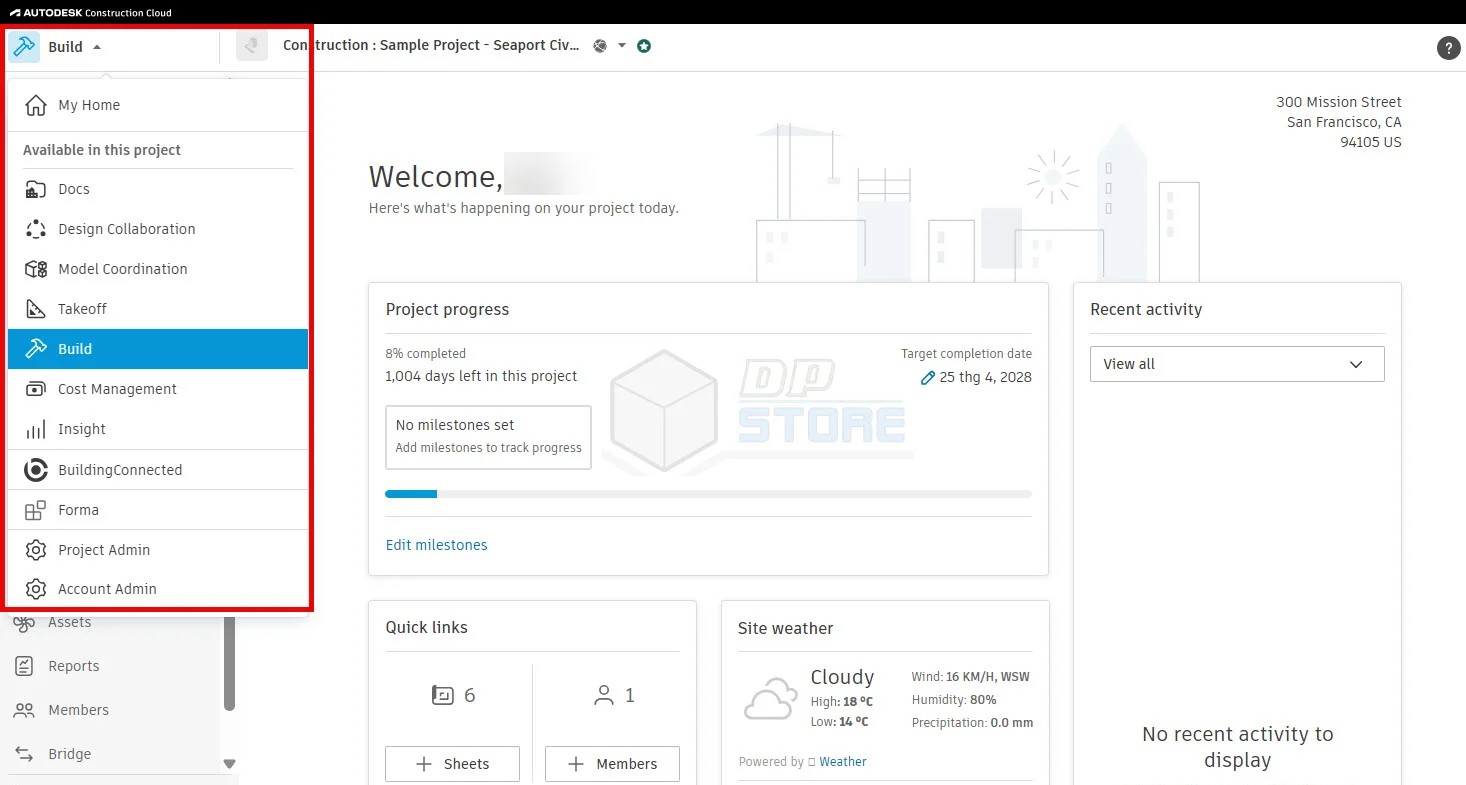
Task: Open Project Admin settings
Action: [x=158, y=550]
